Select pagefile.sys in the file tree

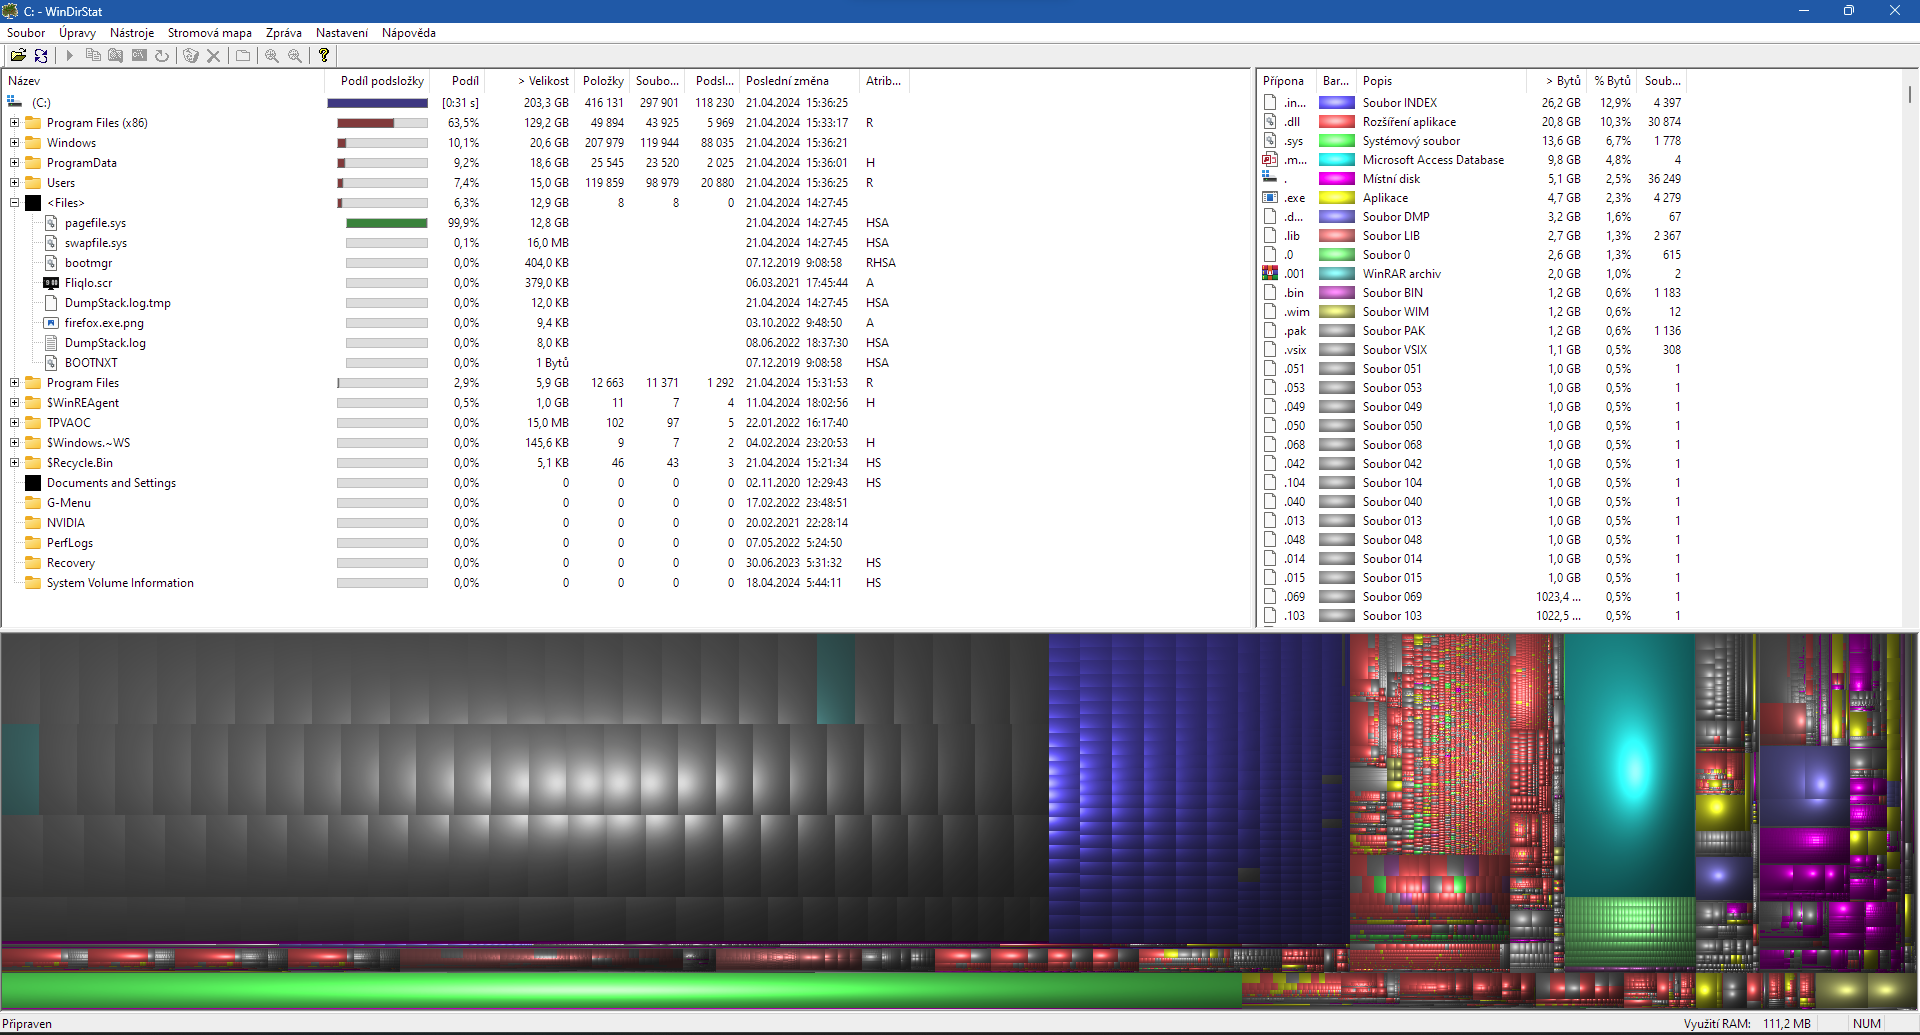coord(95,223)
